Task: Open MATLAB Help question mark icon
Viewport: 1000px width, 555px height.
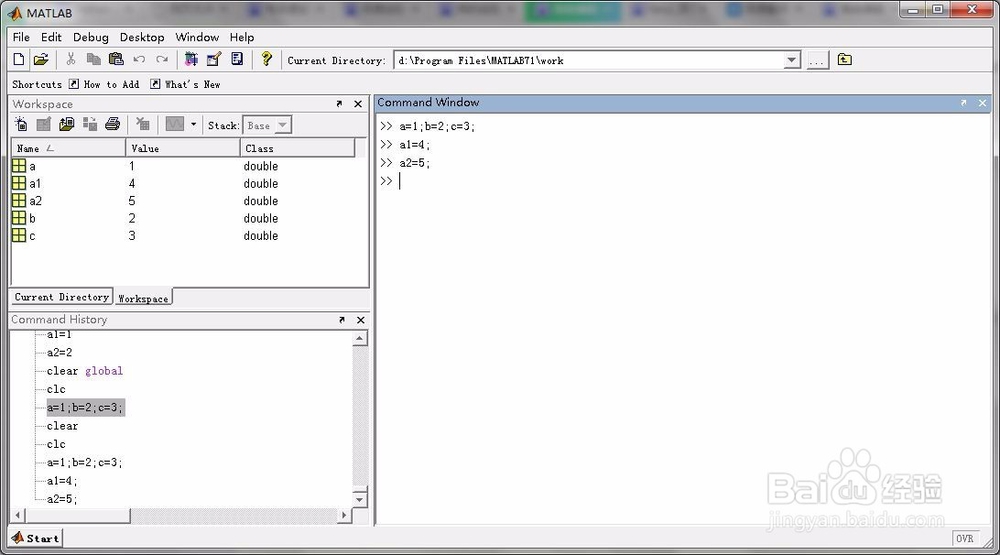Action: (x=267, y=59)
